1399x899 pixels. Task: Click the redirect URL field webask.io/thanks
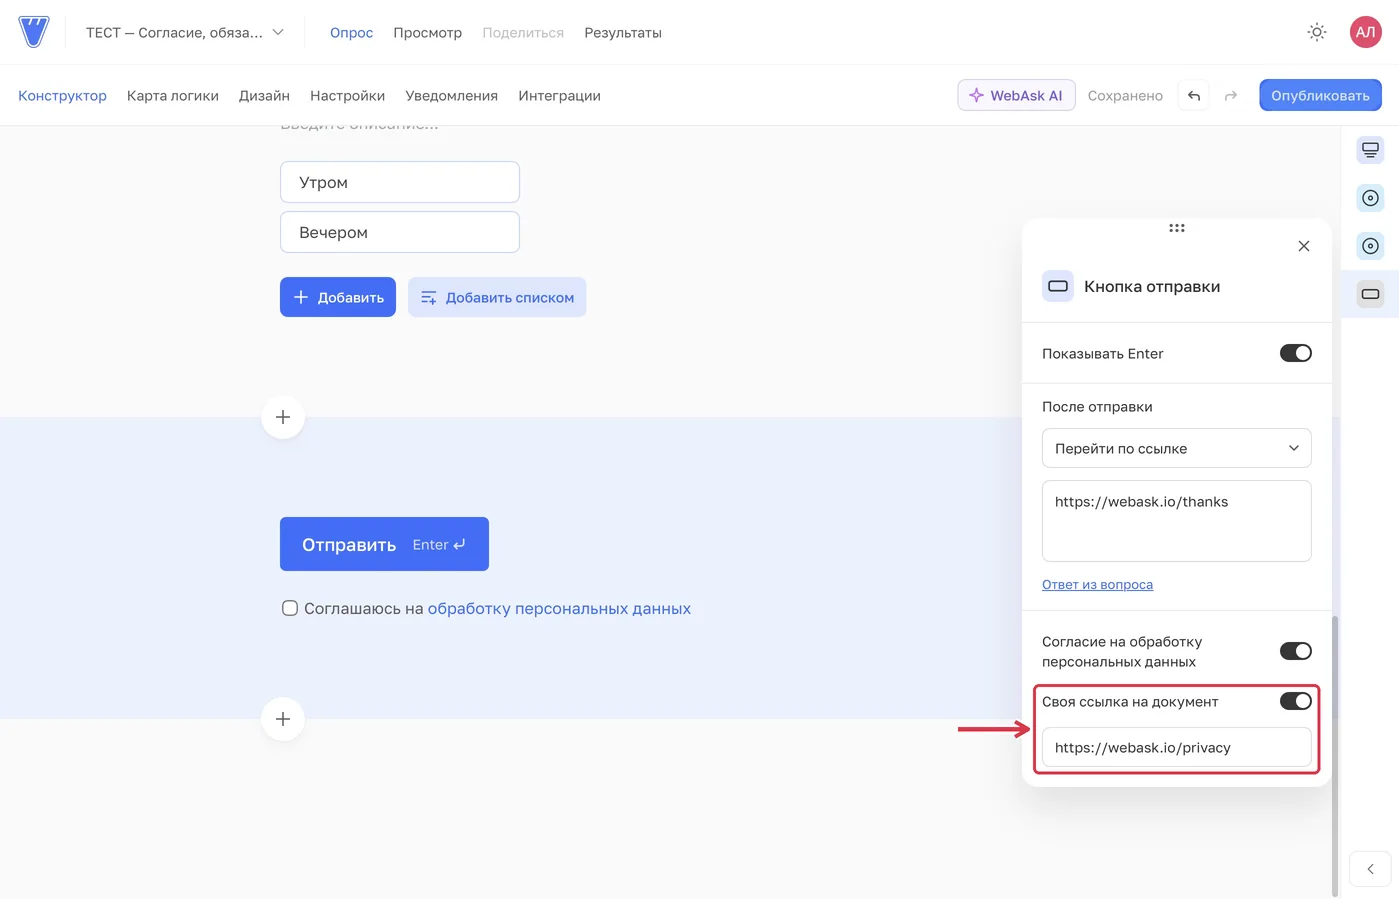tap(1177, 521)
